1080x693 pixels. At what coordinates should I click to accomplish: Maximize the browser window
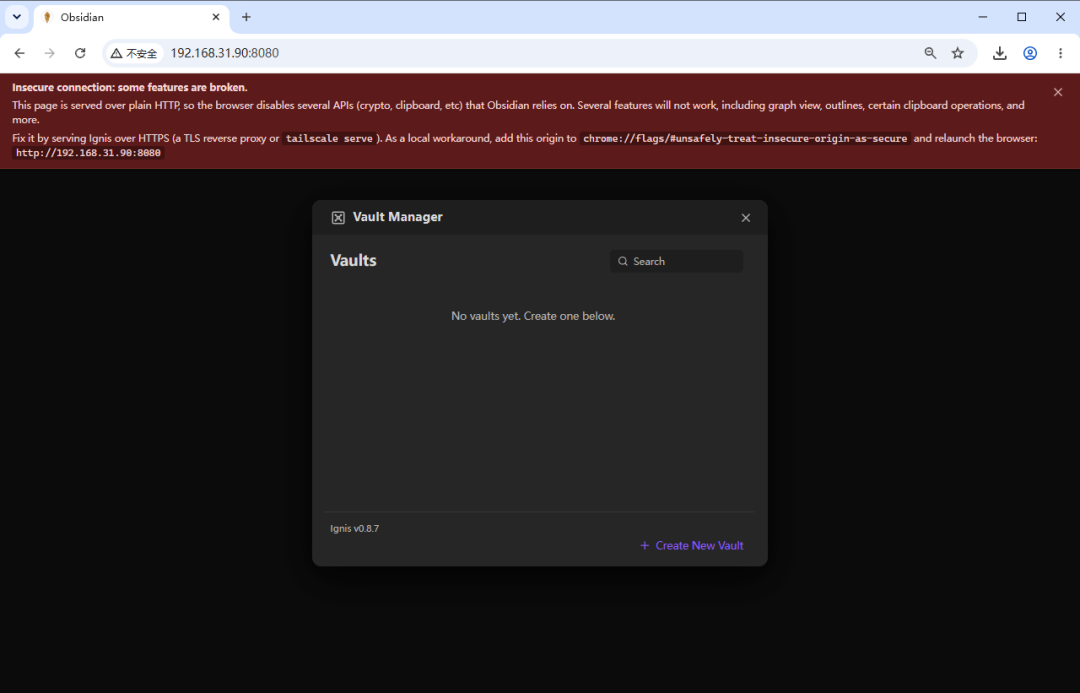(1021, 17)
